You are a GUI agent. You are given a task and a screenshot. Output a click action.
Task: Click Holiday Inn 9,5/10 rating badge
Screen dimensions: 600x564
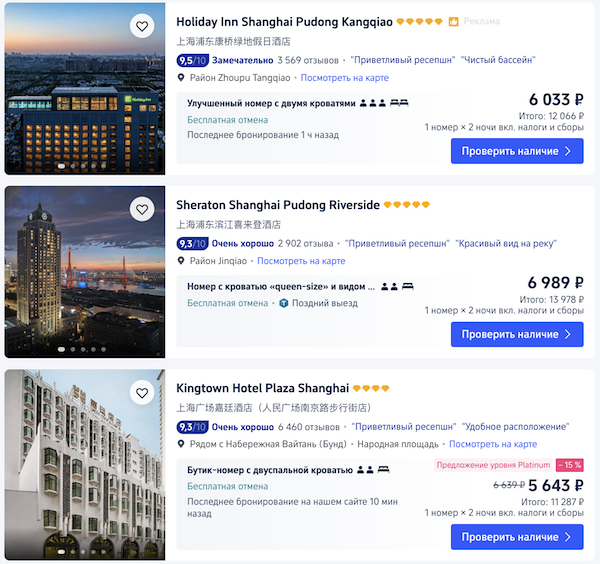coord(192,60)
